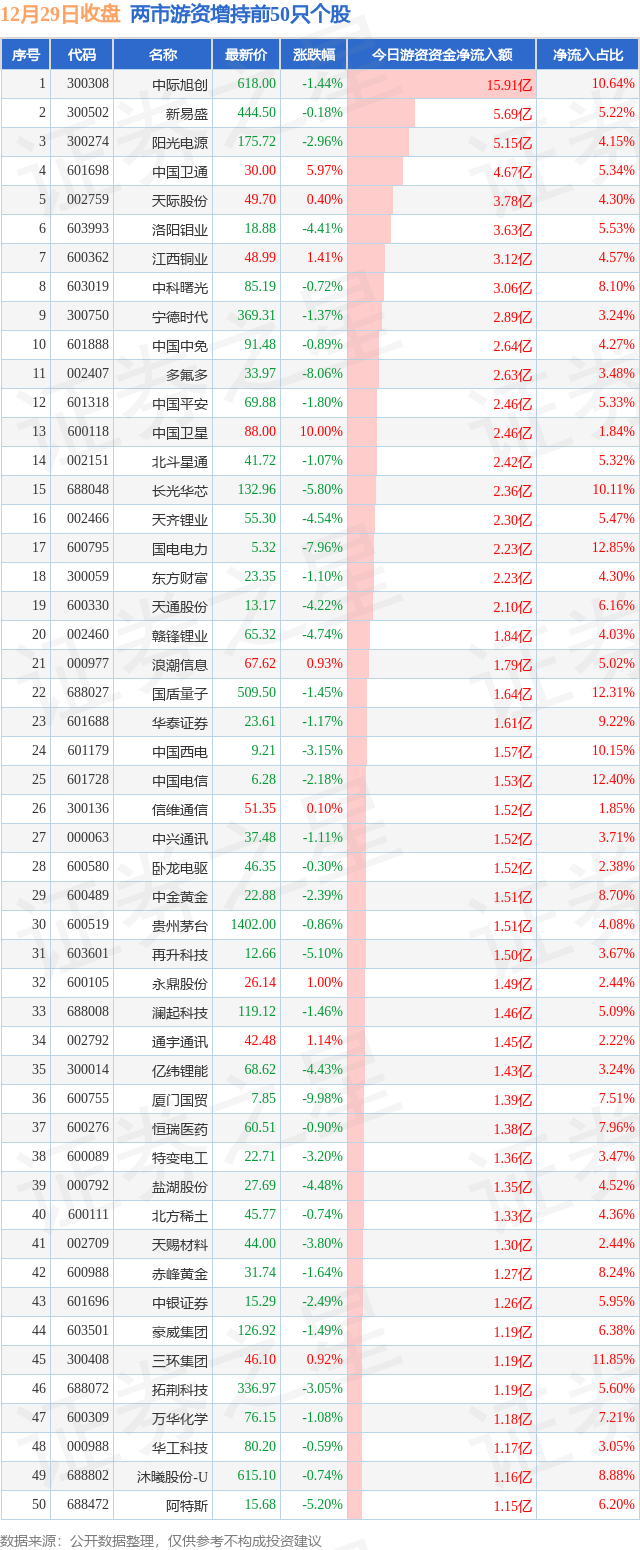The width and height of the screenshot is (640, 1550).
Task: Select stock name 东方财富
Action: tap(180, 577)
